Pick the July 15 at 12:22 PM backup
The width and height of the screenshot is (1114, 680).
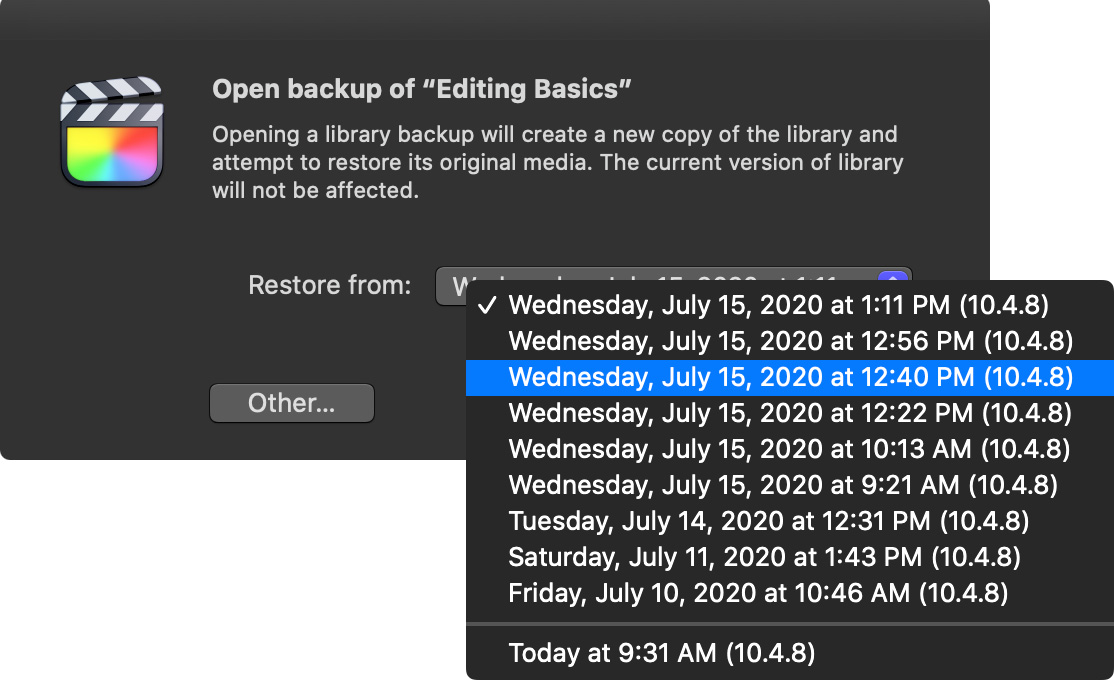pyautogui.click(x=789, y=414)
